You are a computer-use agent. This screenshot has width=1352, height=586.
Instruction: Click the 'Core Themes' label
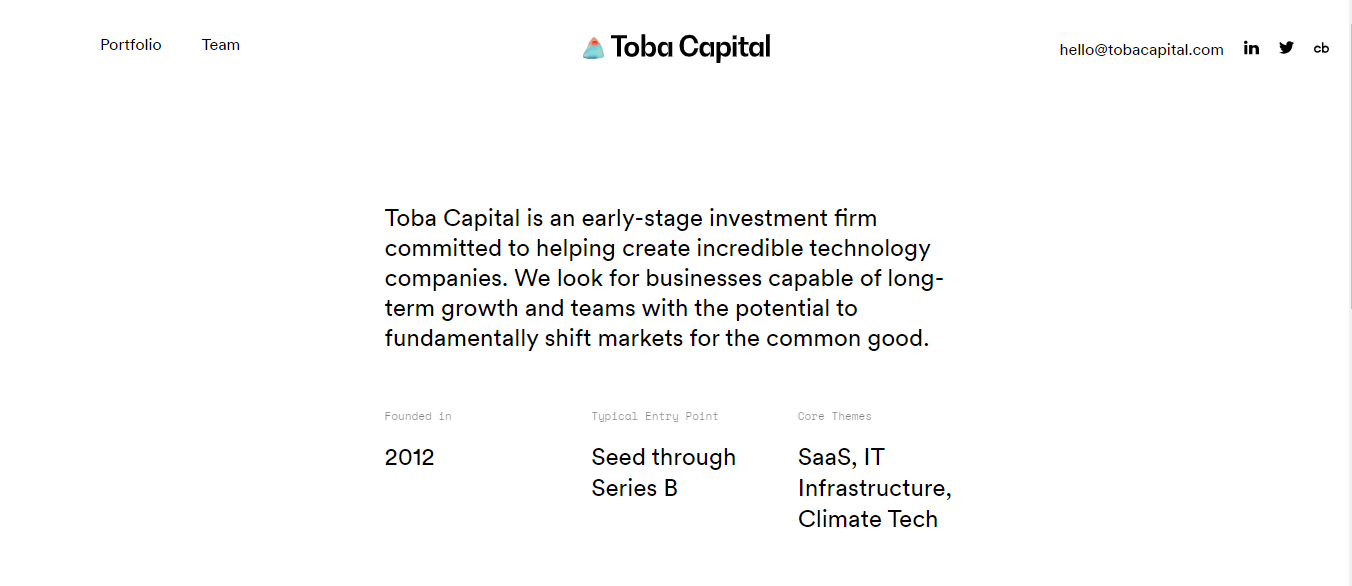pos(835,416)
